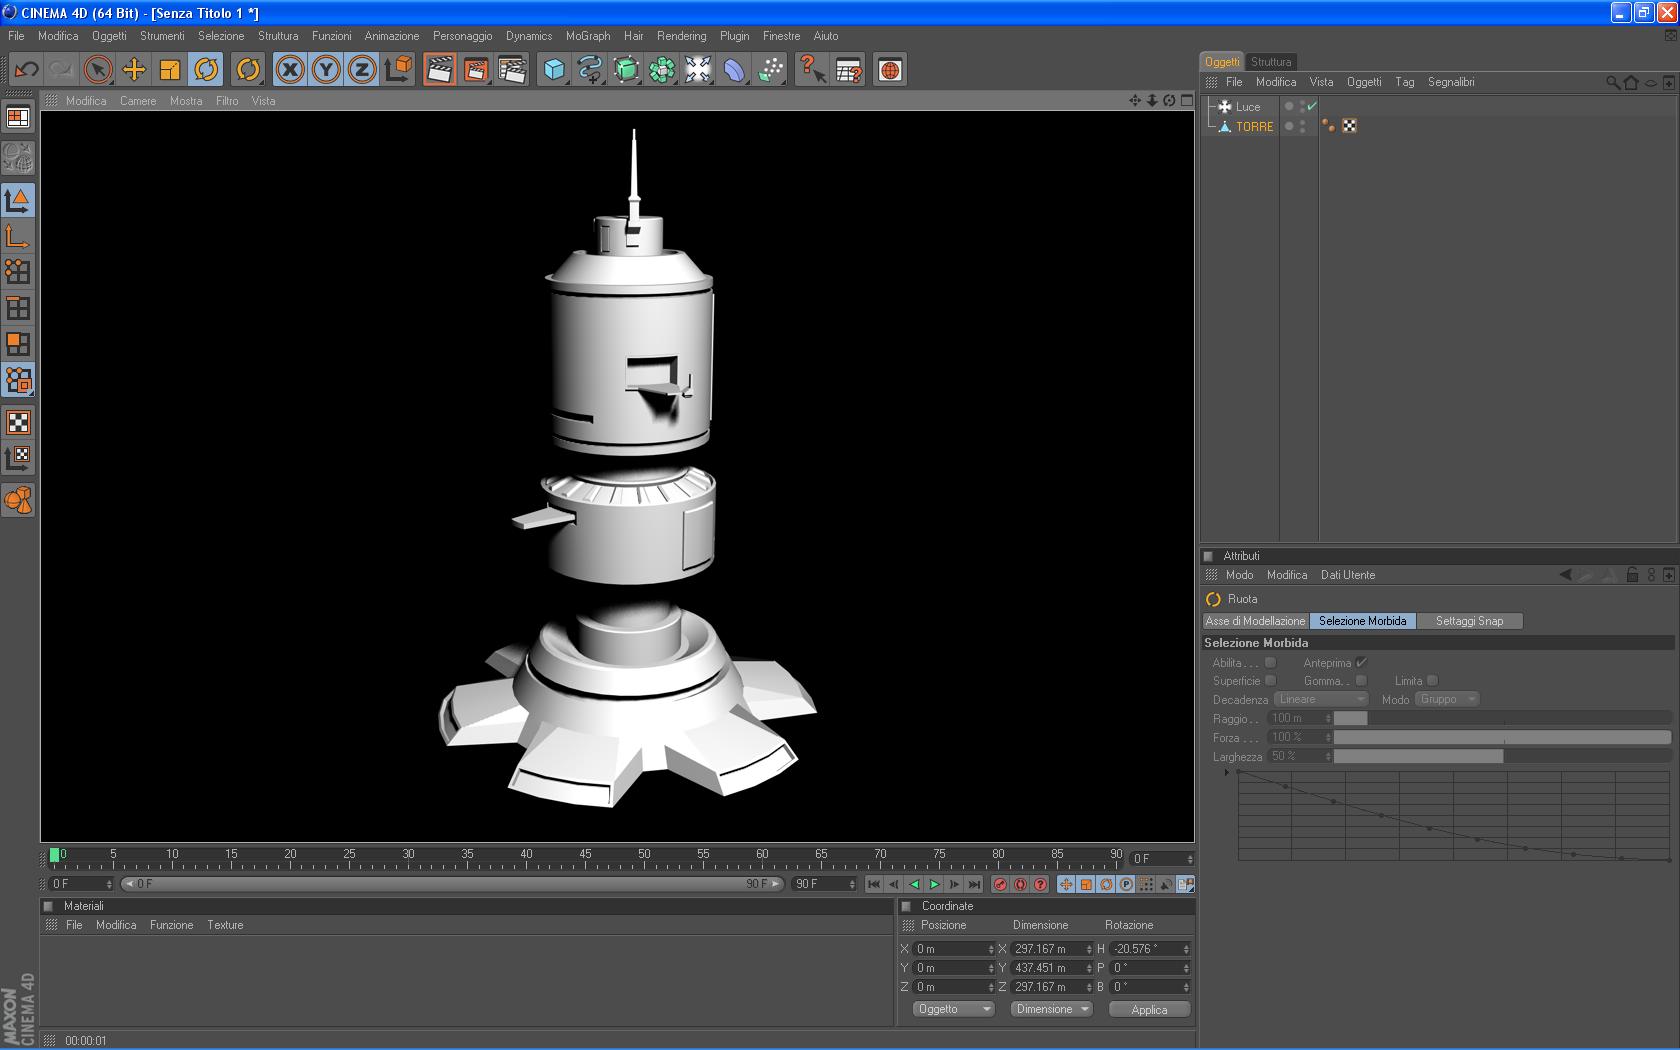Toggle the Superficie checkbox

(x=1270, y=681)
